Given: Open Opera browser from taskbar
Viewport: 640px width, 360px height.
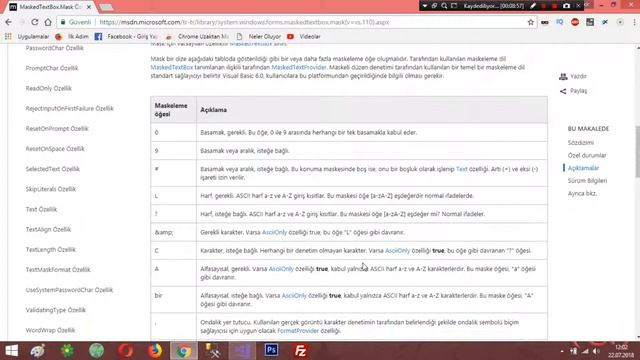Looking at the screenshot, I should pos(126,351).
